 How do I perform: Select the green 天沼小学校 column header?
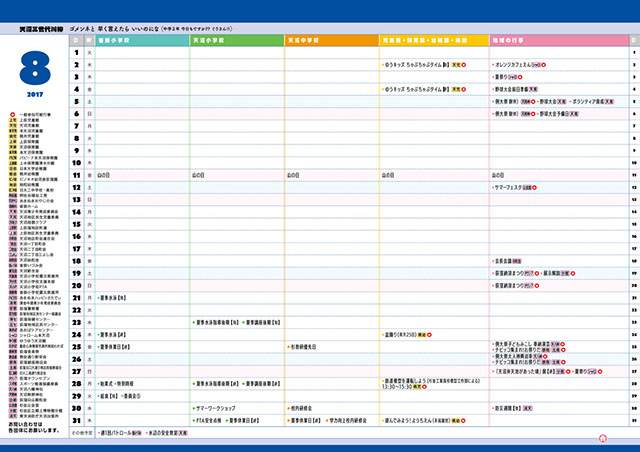(x=237, y=40)
